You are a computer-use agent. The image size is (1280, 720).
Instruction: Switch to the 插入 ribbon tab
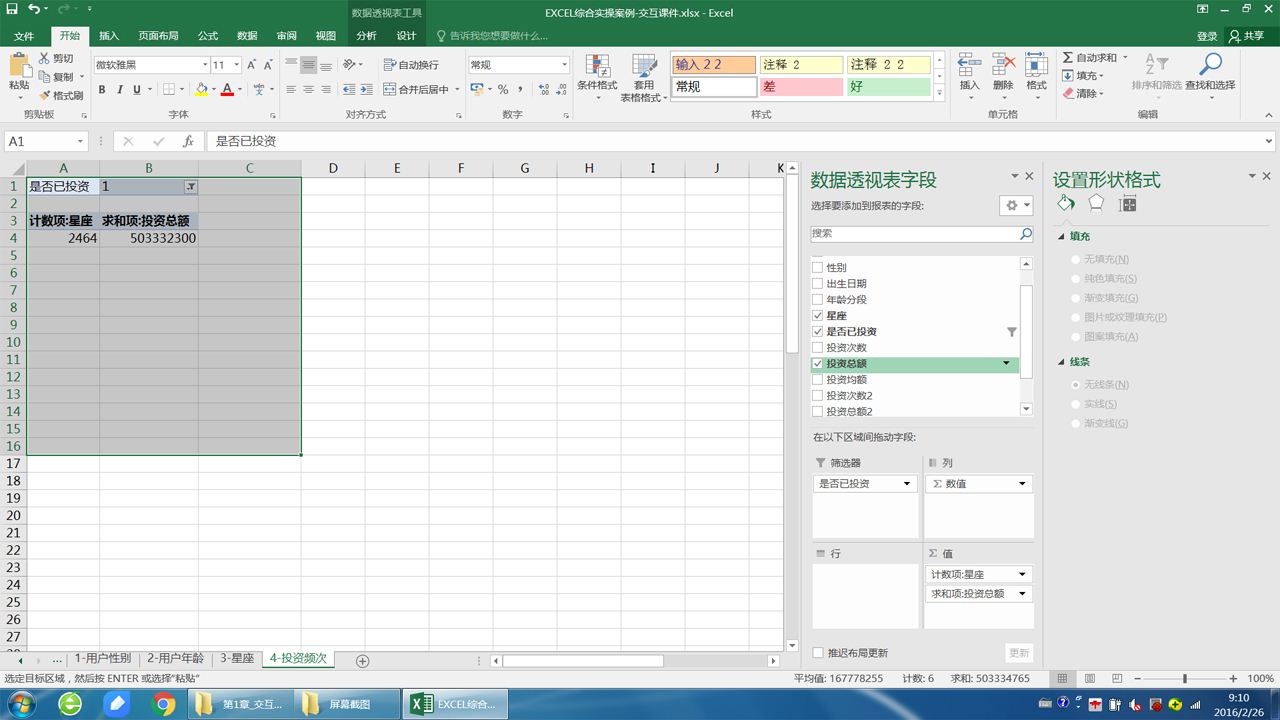[109, 36]
